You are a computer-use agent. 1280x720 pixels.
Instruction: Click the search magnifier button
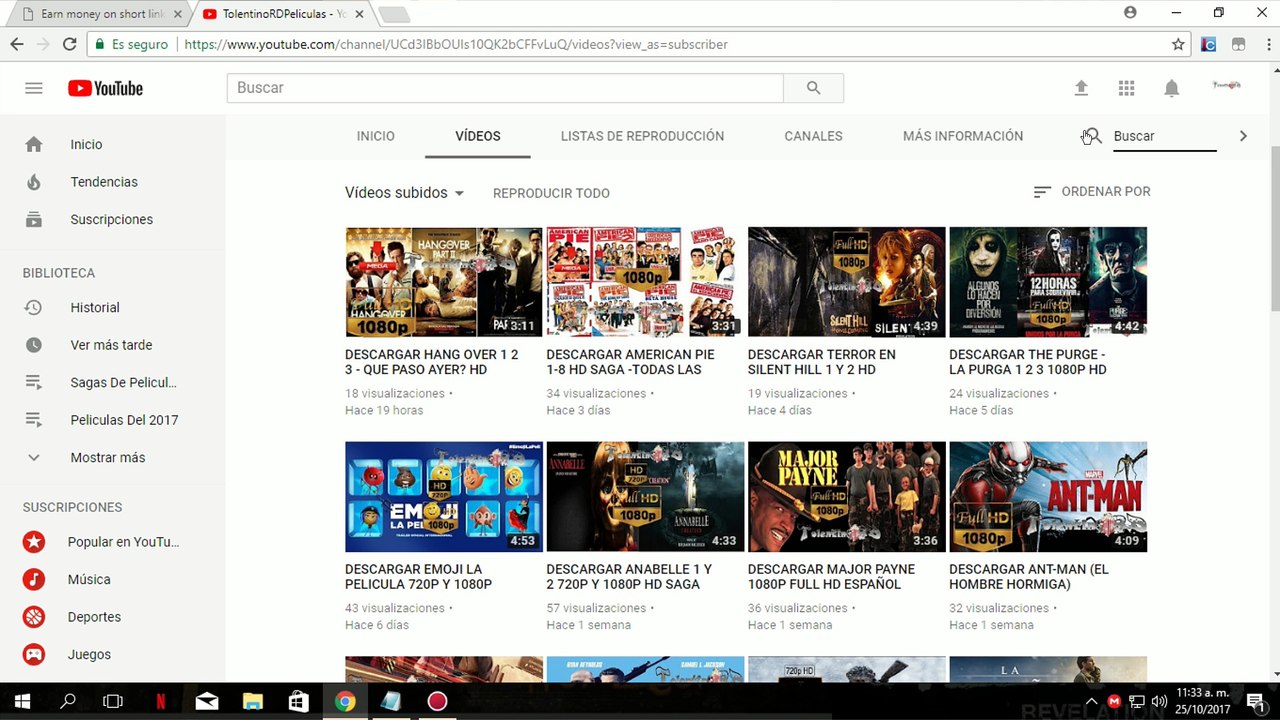coord(813,88)
